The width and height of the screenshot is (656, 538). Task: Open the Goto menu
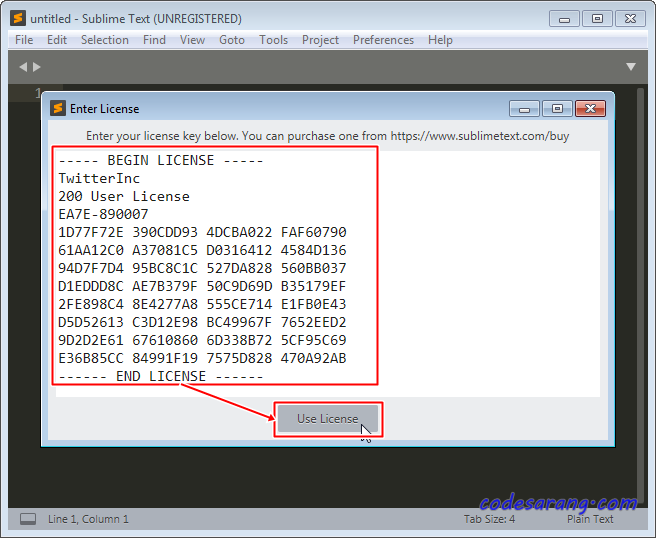231,40
